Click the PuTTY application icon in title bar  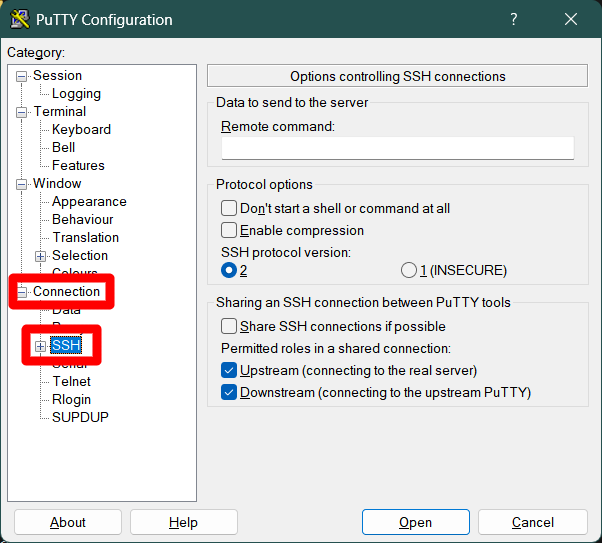click(20, 19)
